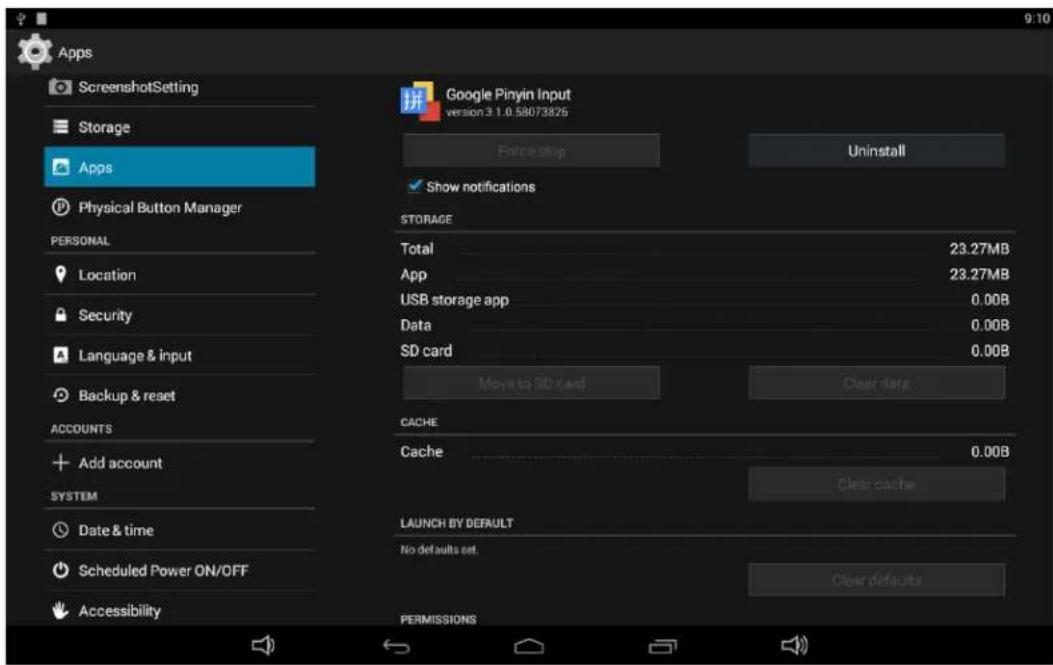Click the Scheduled Power ON/OFF power icon
Screen dimensions: 1053x665
click(x=60, y=570)
